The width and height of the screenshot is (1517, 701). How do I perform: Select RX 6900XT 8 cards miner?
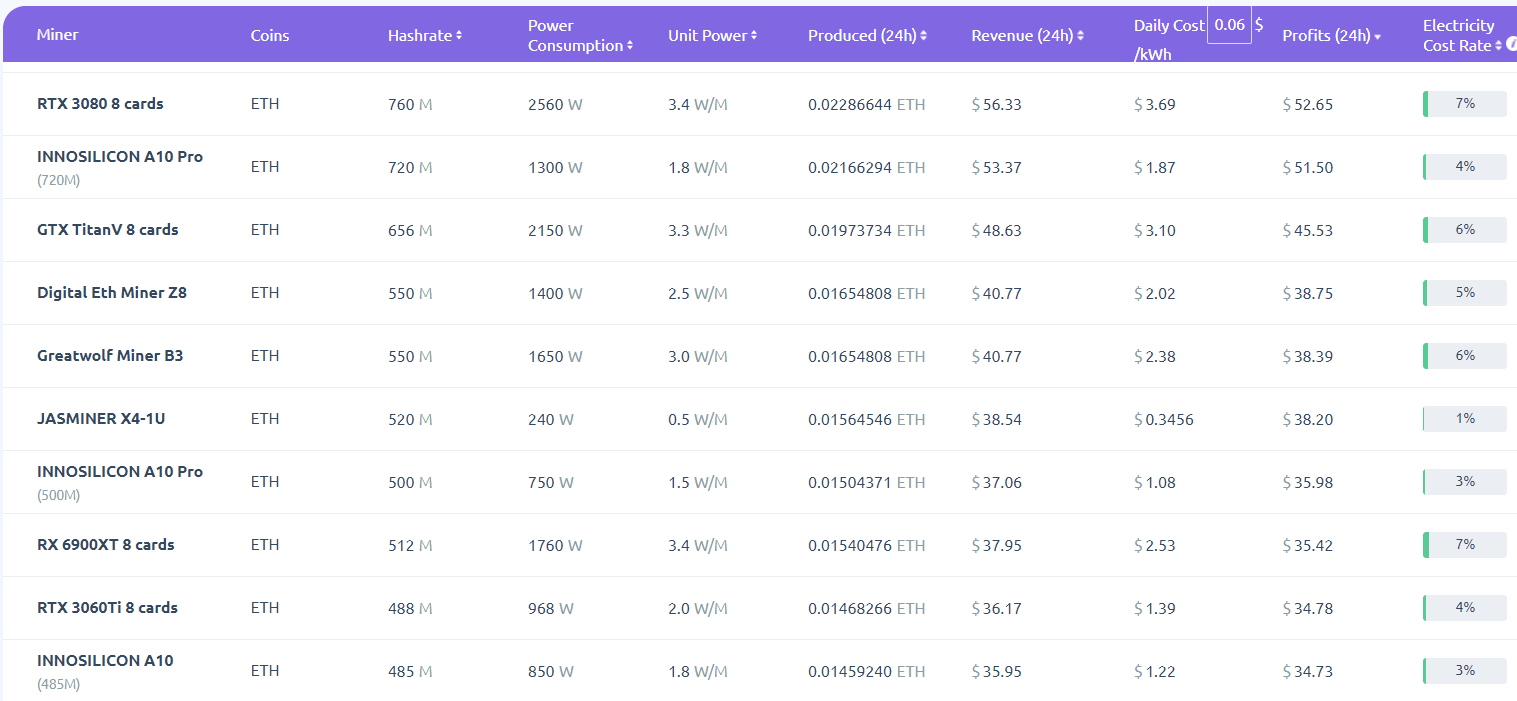[106, 545]
